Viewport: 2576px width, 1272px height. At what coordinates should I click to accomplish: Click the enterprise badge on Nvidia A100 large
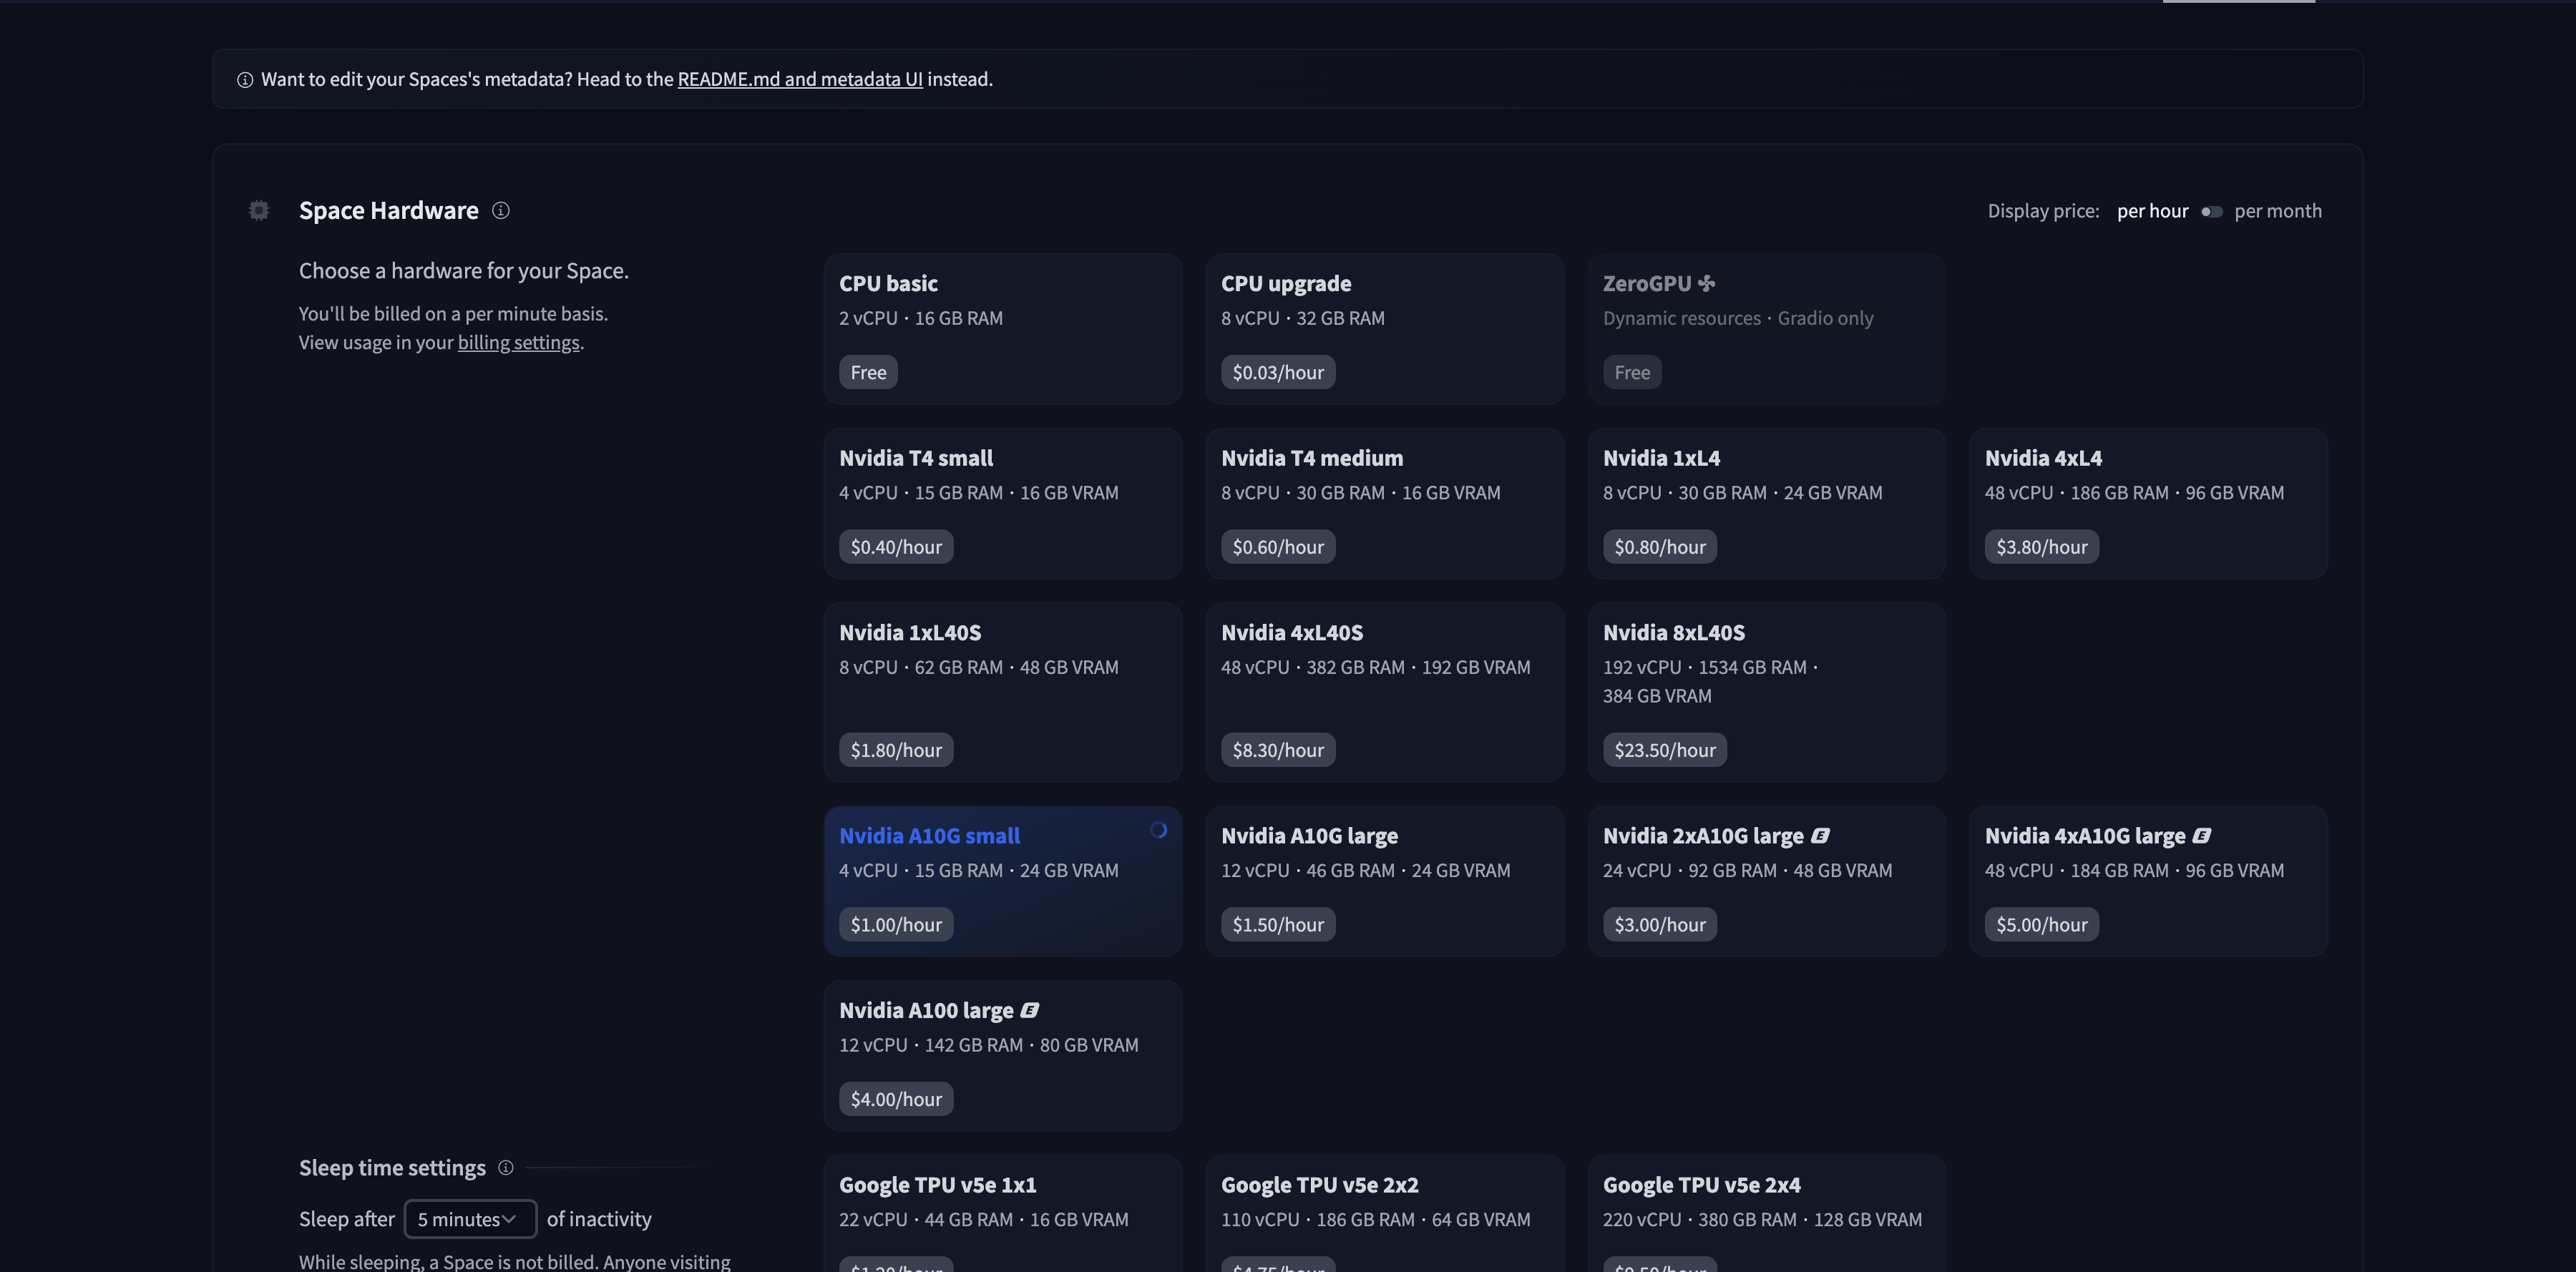click(1030, 1010)
